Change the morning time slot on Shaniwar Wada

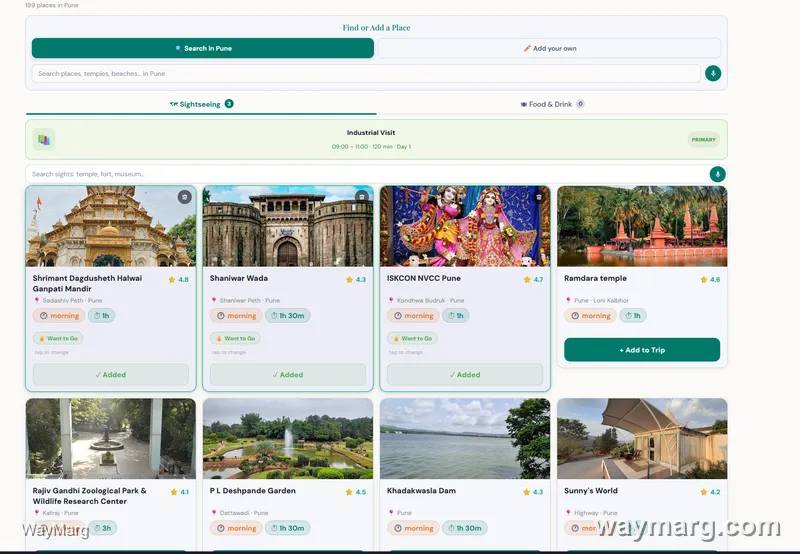click(x=236, y=316)
